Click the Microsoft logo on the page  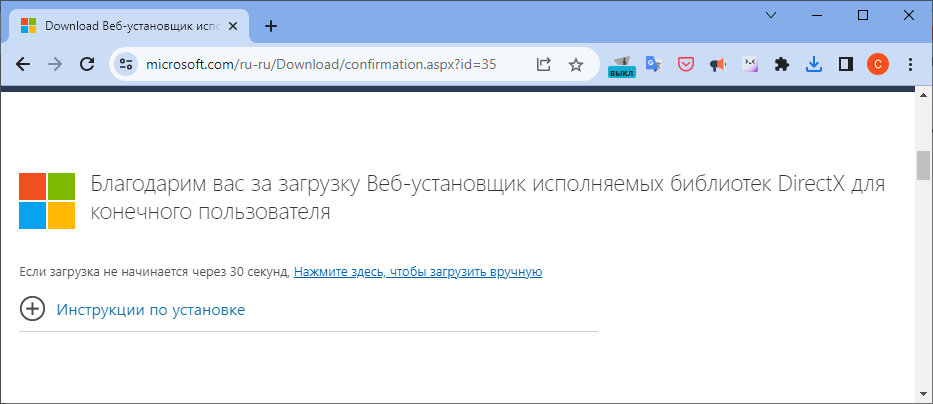click(x=47, y=201)
